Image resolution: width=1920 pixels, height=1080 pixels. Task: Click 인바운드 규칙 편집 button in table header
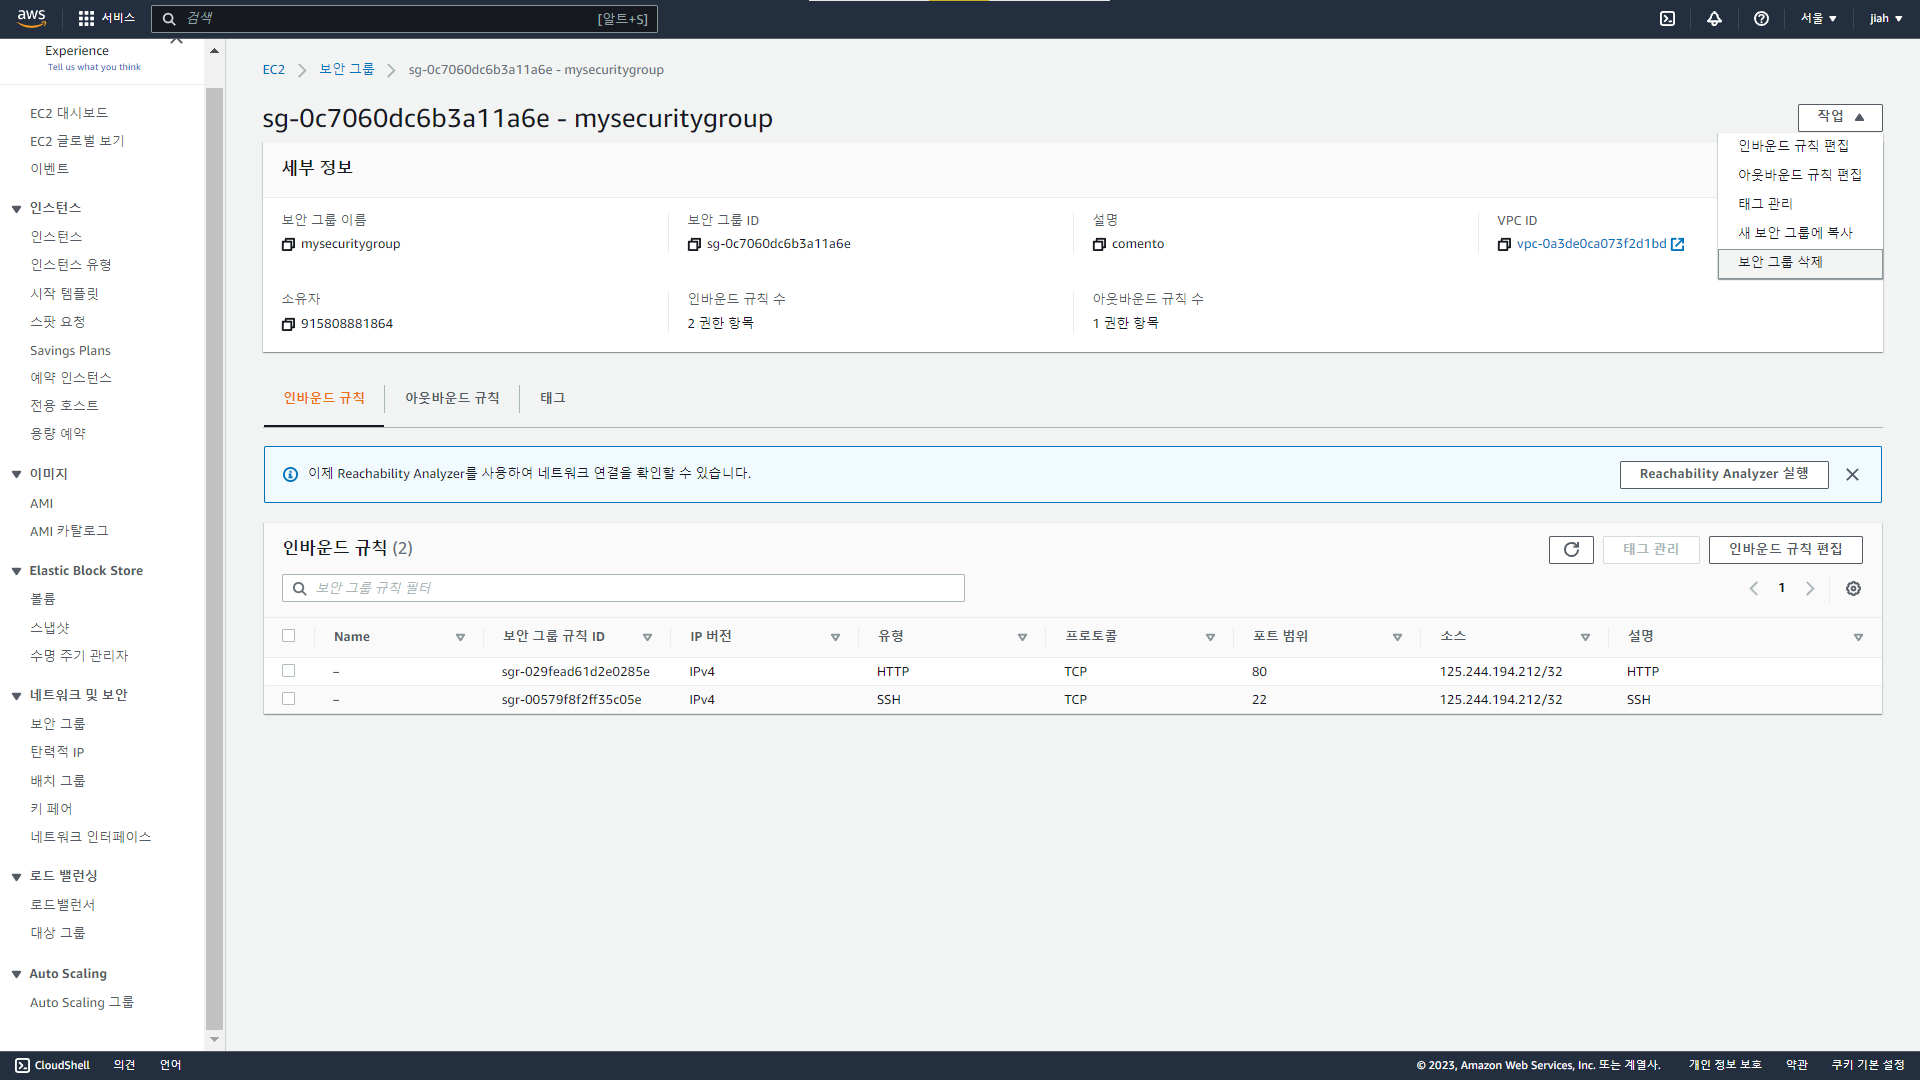coord(1785,549)
